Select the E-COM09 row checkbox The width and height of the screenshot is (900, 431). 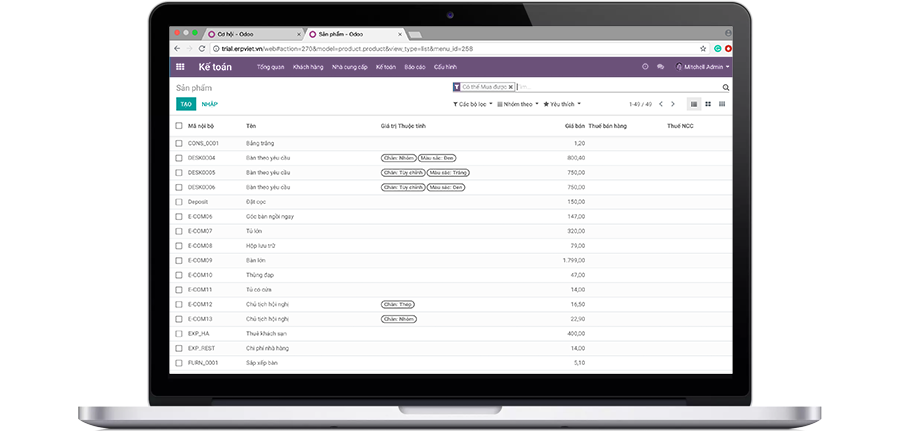pyautogui.click(x=179, y=260)
